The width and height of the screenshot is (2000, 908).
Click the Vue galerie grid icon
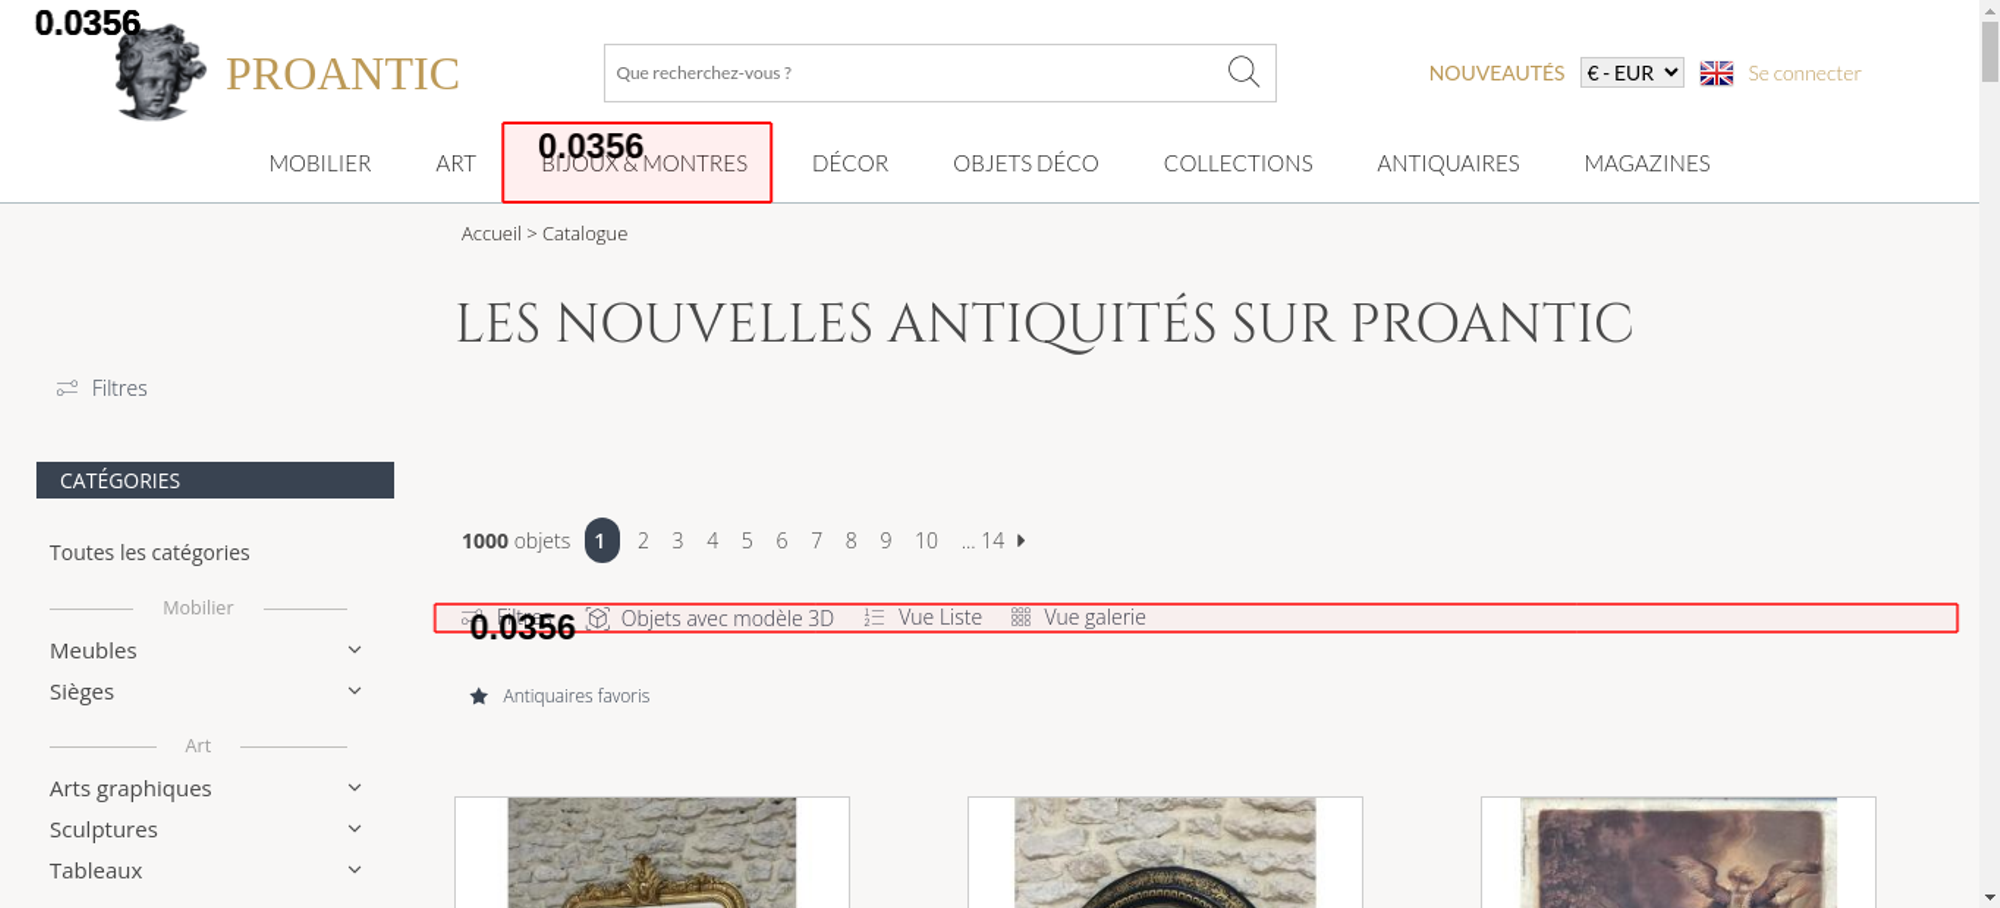click(1020, 618)
